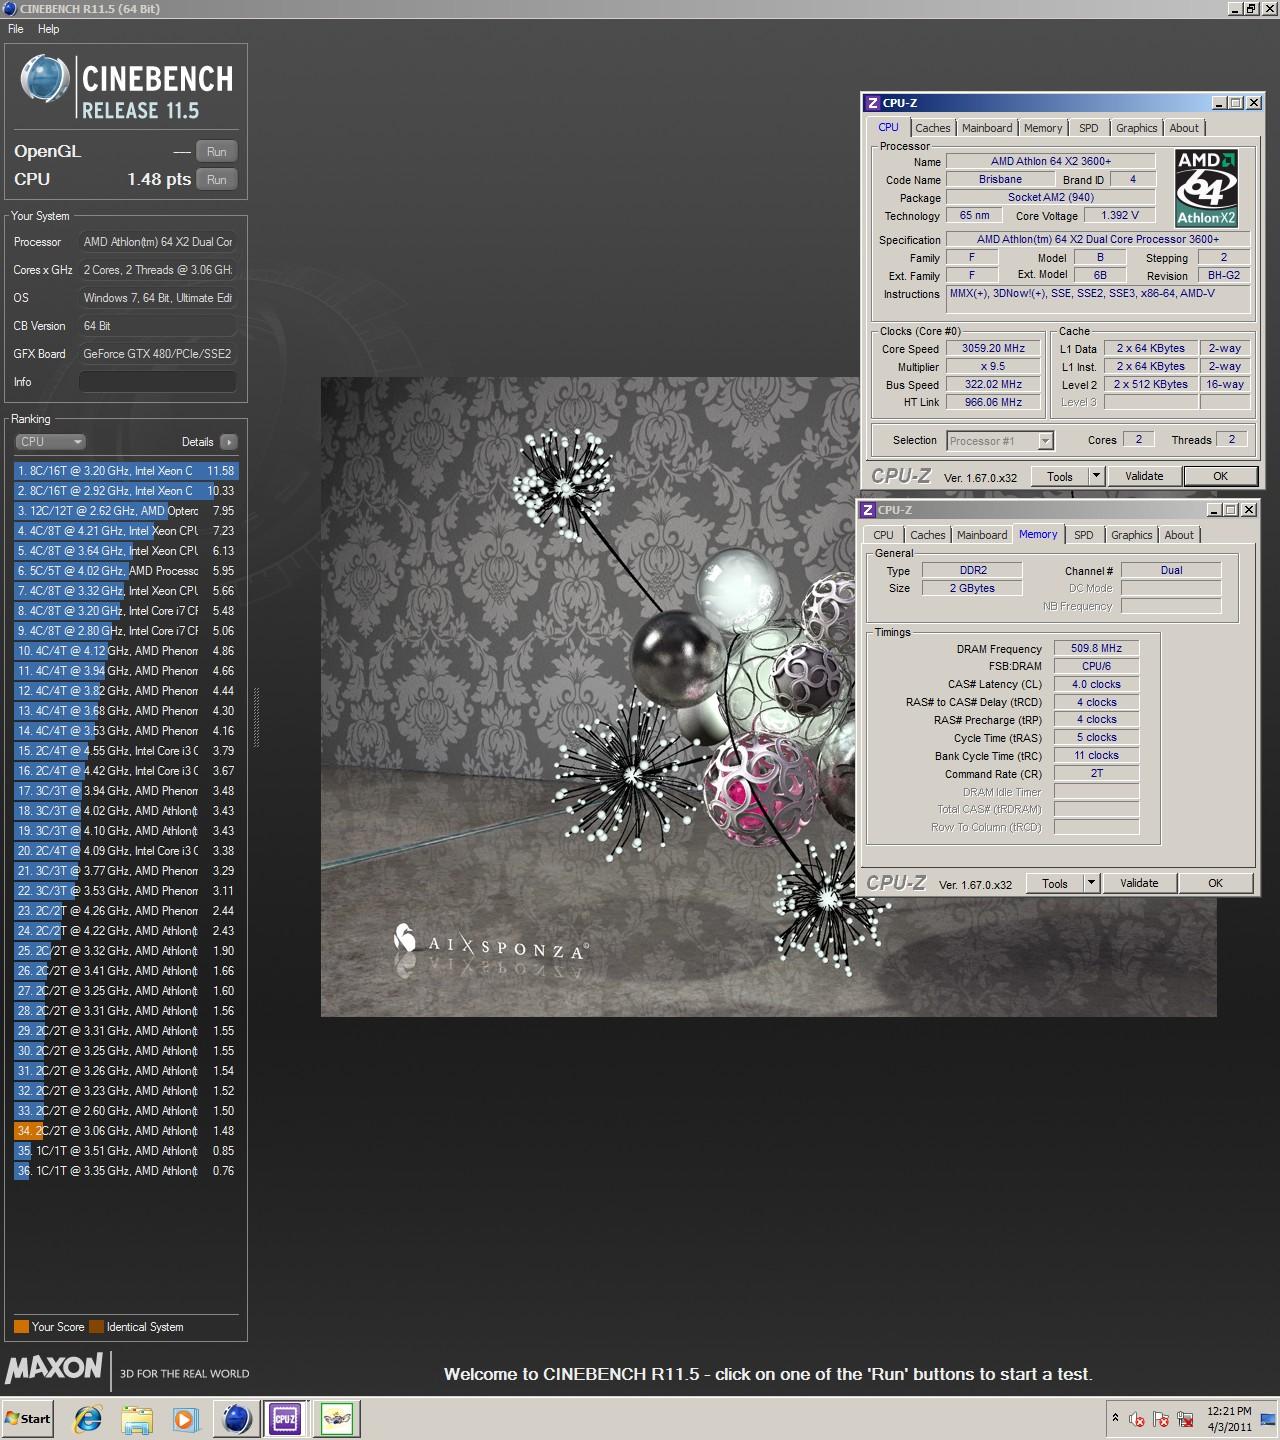Open the File menu in Cinebench
1280x1440 pixels.
16,29
